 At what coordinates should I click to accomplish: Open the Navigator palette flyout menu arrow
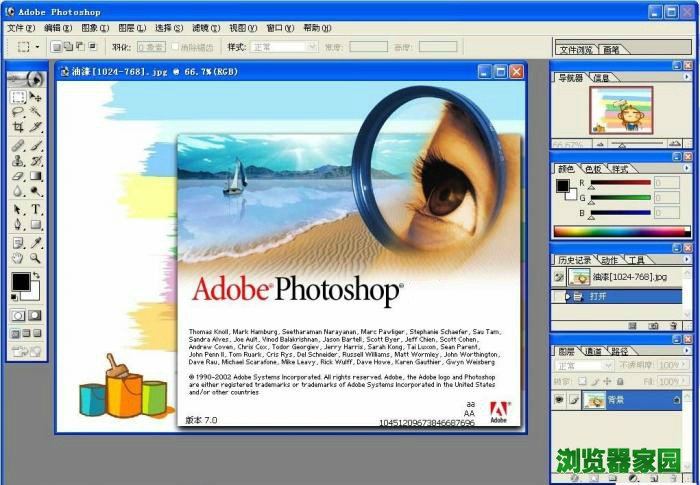pyautogui.click(x=687, y=77)
